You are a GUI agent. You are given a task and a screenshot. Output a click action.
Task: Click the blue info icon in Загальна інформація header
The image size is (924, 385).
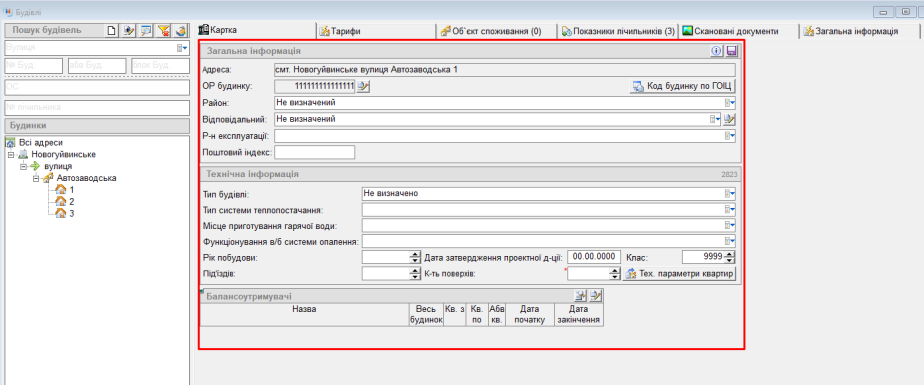pyautogui.click(x=717, y=51)
